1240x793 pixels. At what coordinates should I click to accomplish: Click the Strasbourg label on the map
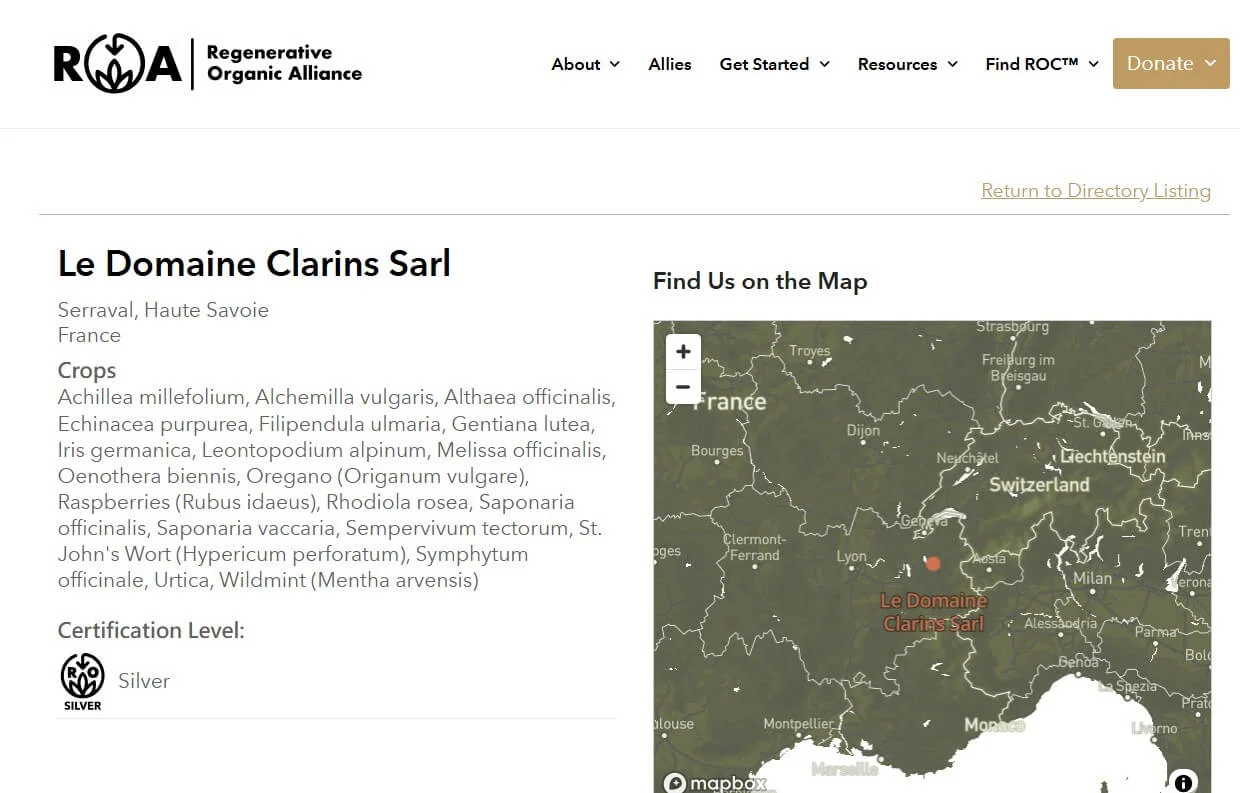1013,327
